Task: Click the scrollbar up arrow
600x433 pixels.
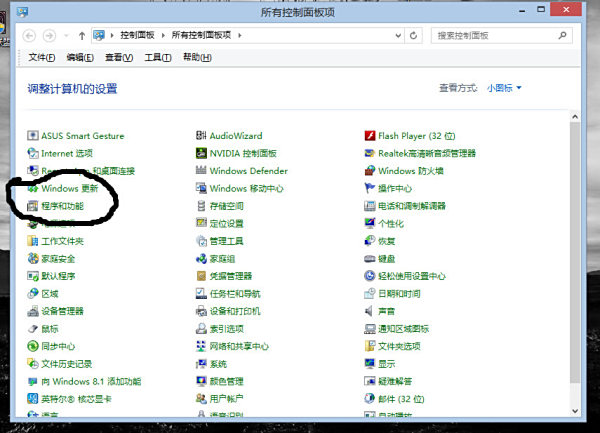Action: pos(575,117)
